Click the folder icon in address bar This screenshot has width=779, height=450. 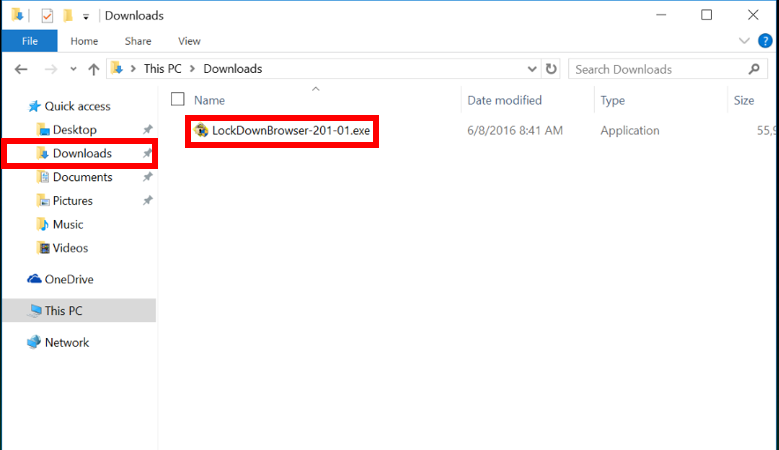tap(117, 68)
